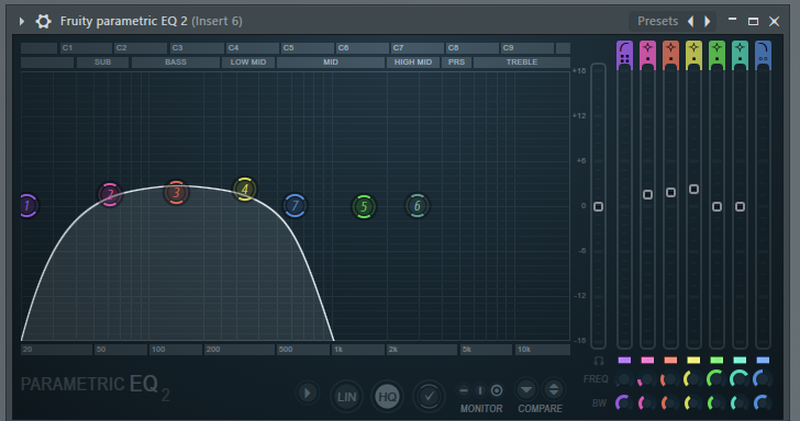Select band 4 yellow color token
Viewport: 800px width, 421px height.
pyautogui.click(x=694, y=360)
